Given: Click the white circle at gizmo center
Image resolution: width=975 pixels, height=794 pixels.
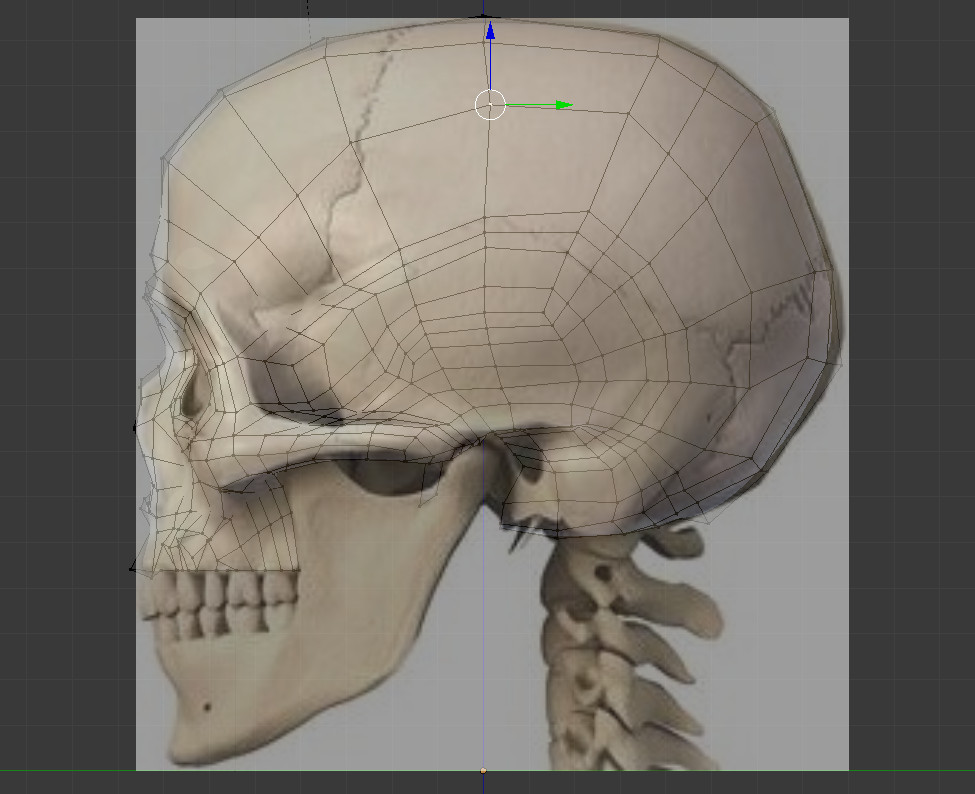Looking at the screenshot, I should pyautogui.click(x=490, y=104).
